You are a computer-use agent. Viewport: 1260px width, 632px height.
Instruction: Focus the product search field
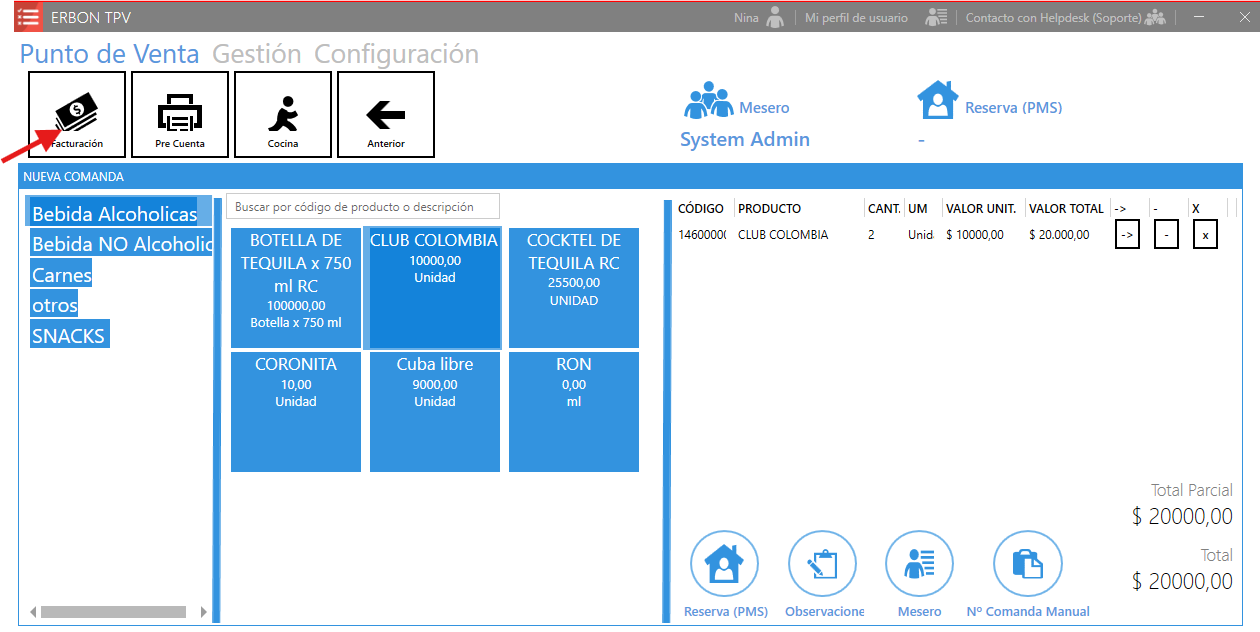[x=362, y=207]
